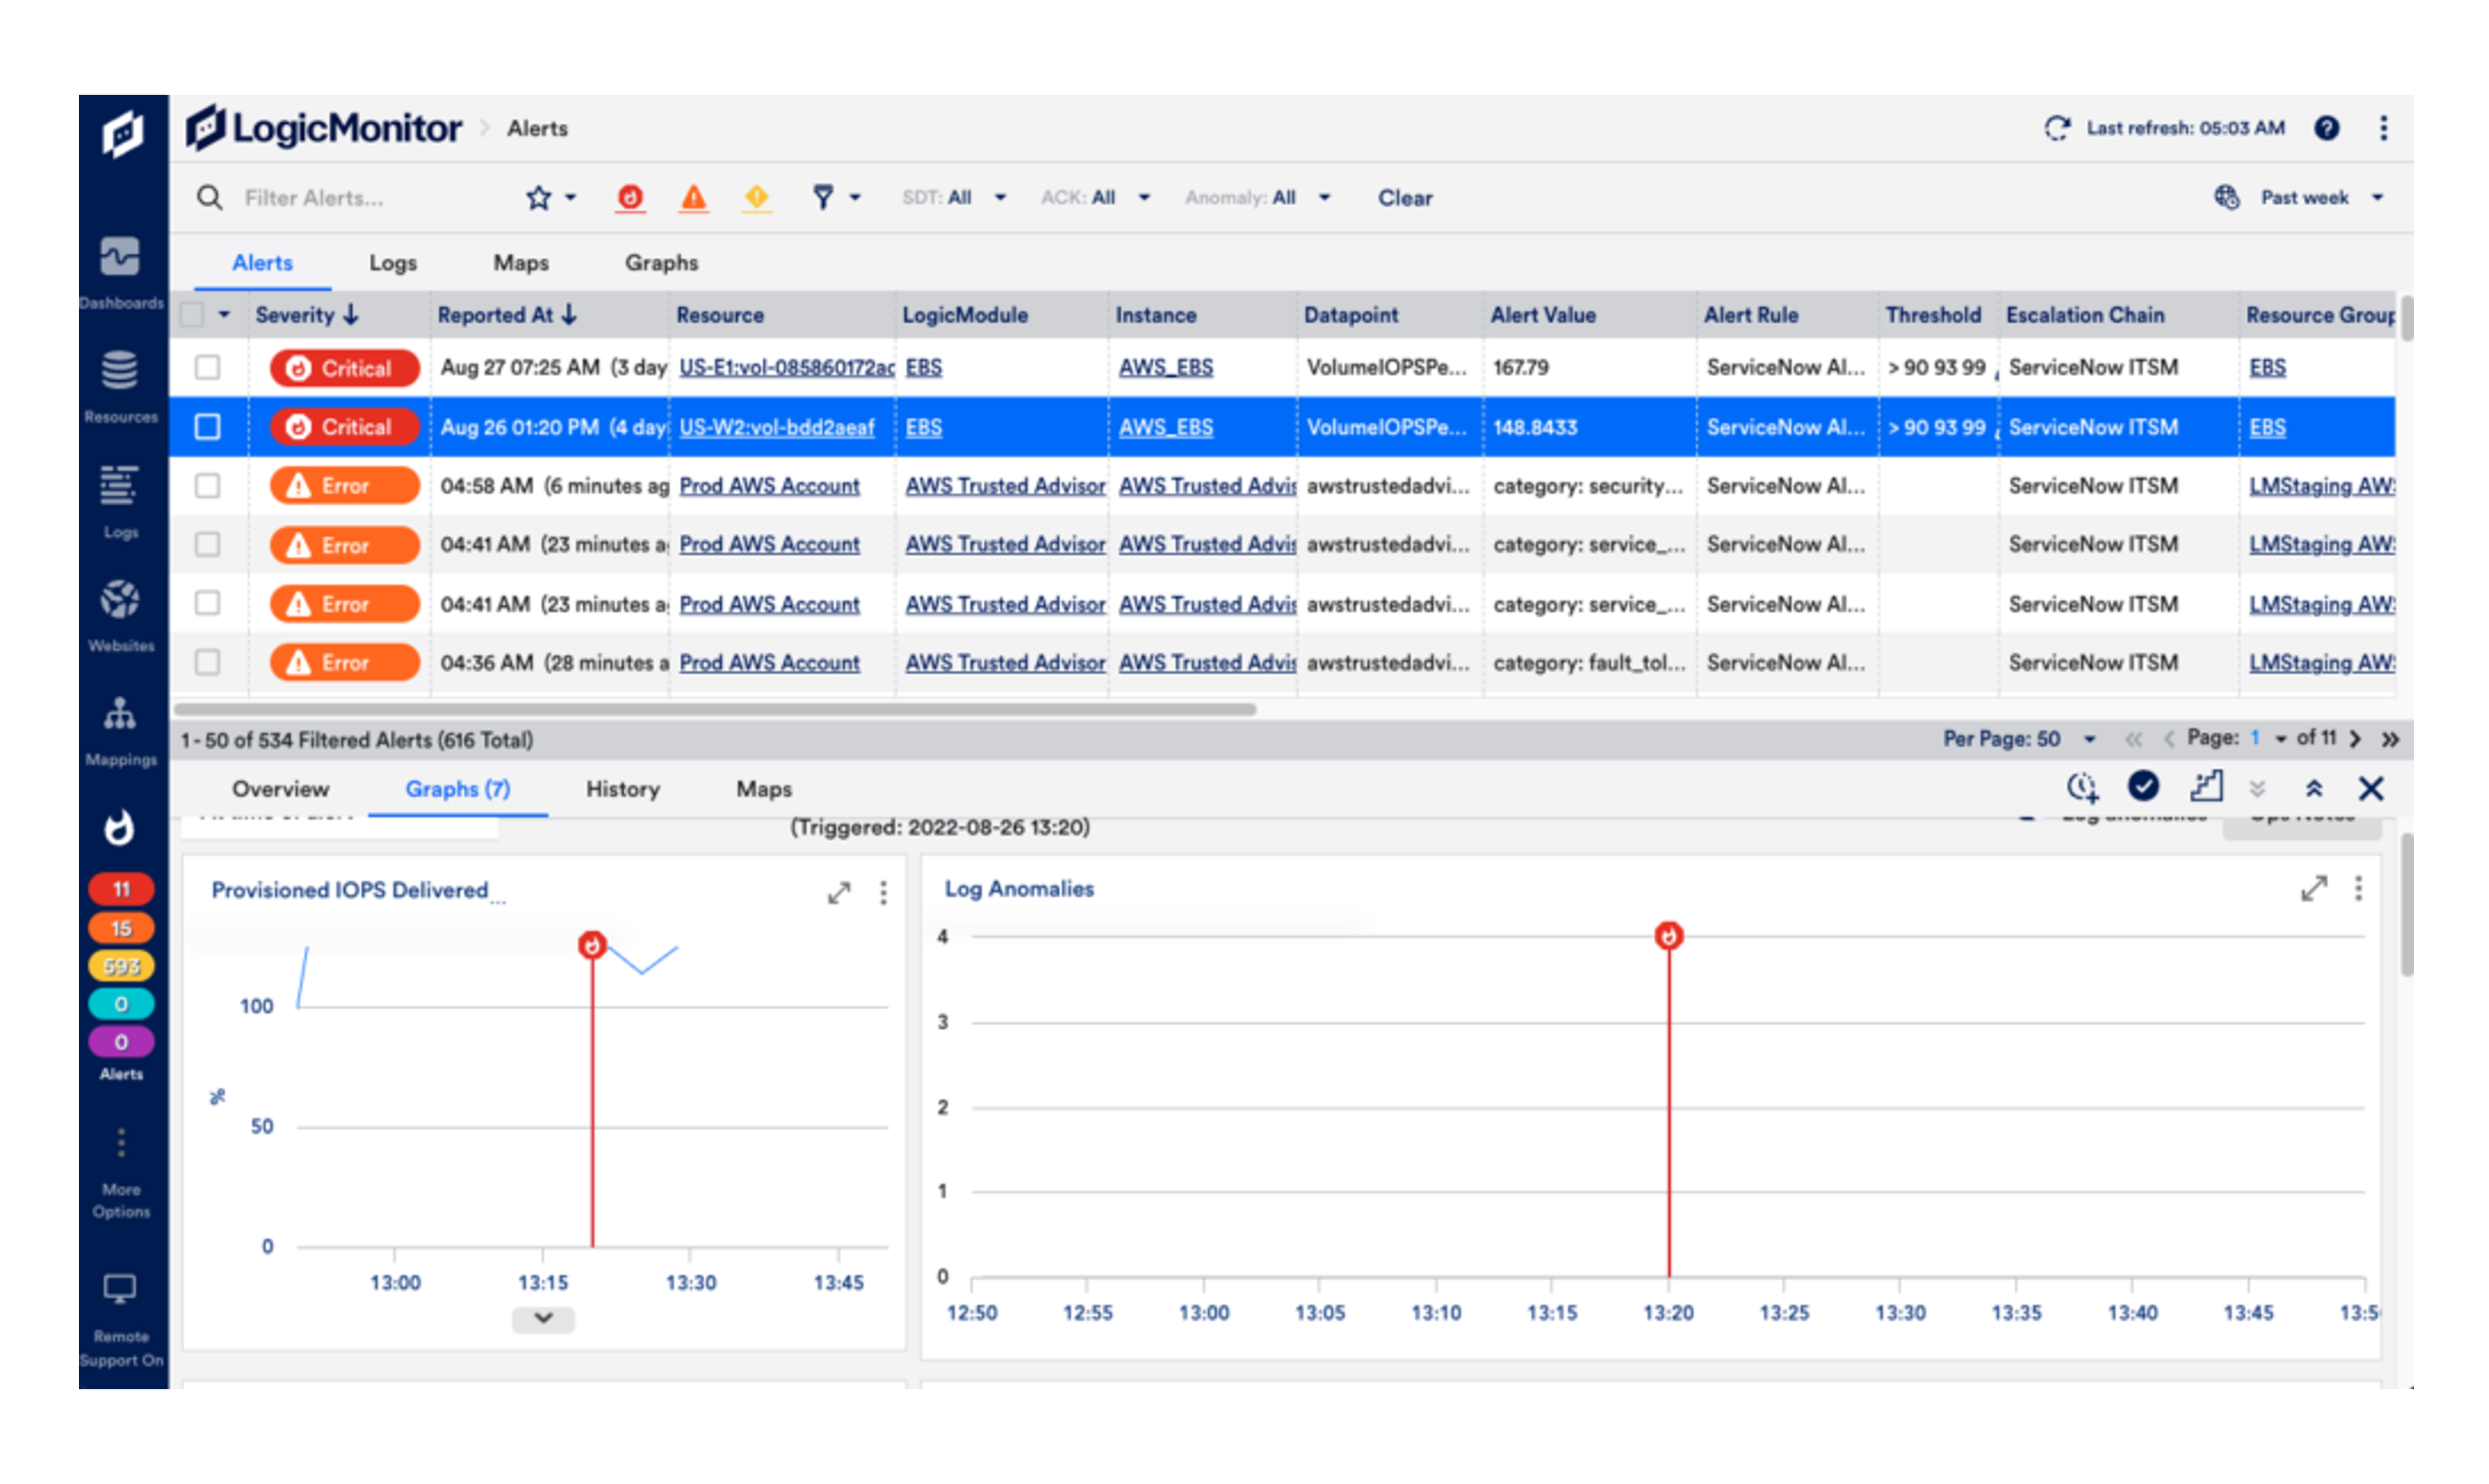Sort by the Reported At column
This screenshot has width=2489, height=1484.
point(507,315)
